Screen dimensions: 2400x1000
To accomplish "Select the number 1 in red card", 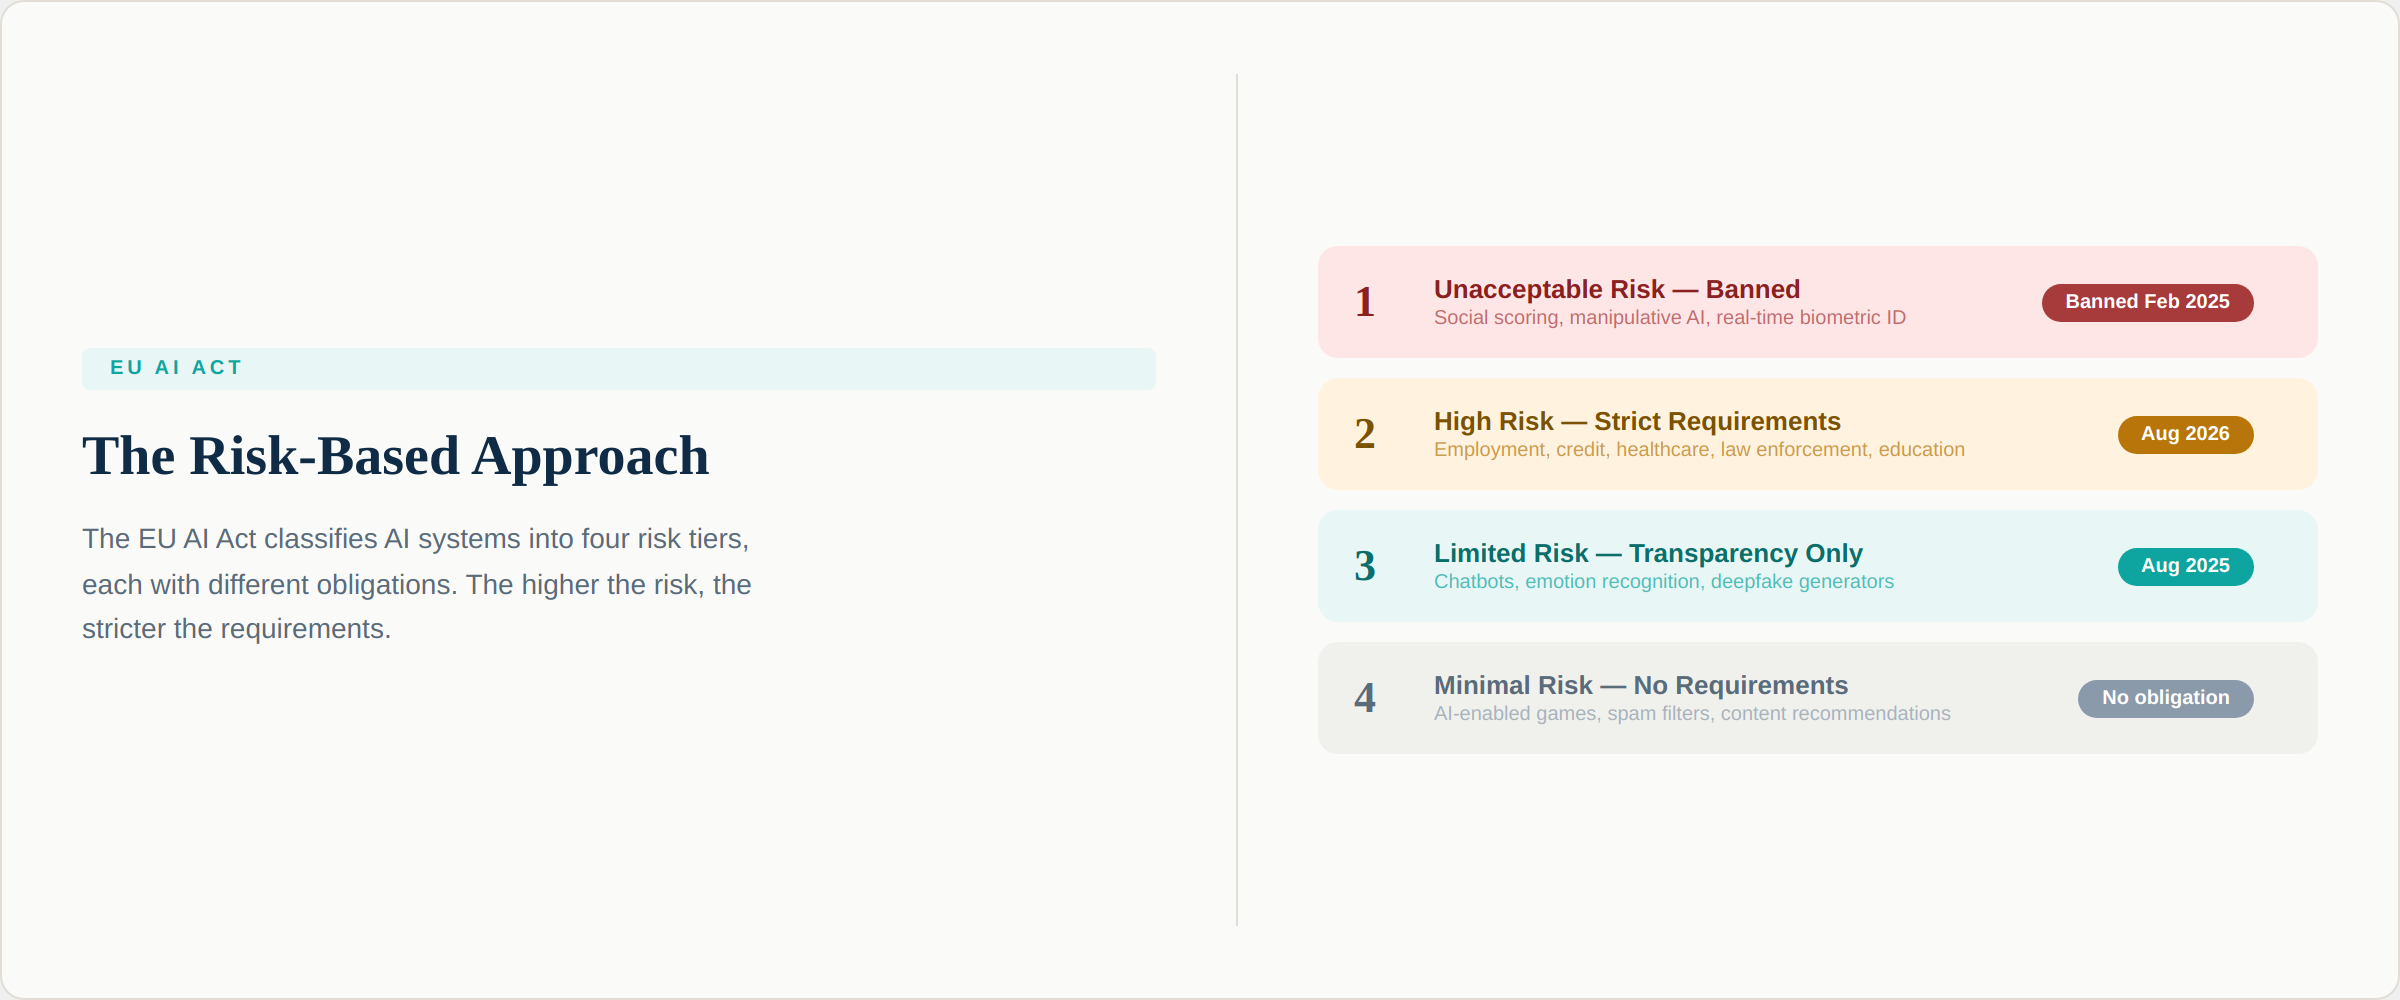I will 1365,302.
